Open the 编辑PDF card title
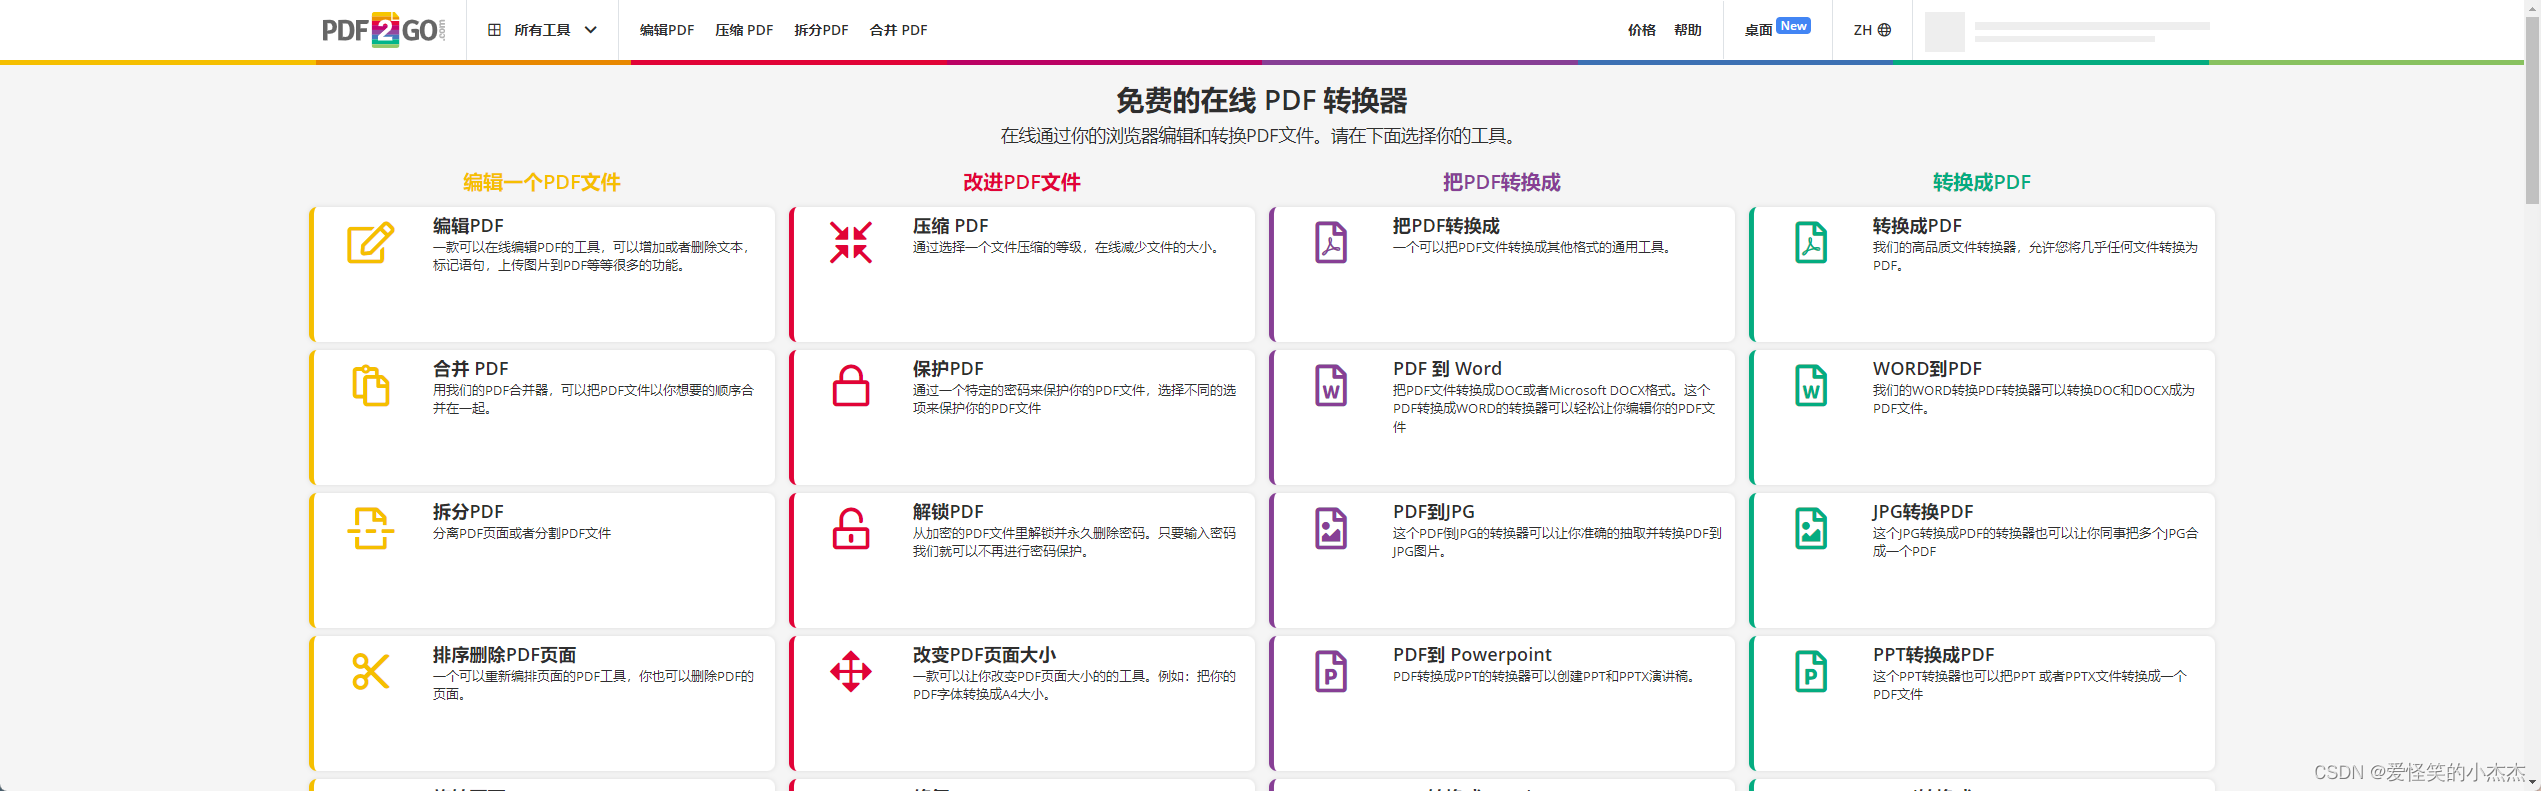The image size is (2541, 791). click(x=468, y=226)
